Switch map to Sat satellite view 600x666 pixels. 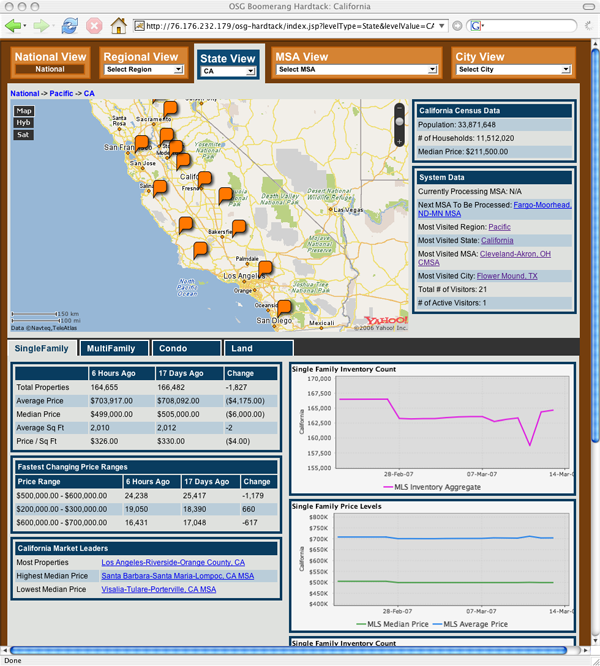click(24, 135)
